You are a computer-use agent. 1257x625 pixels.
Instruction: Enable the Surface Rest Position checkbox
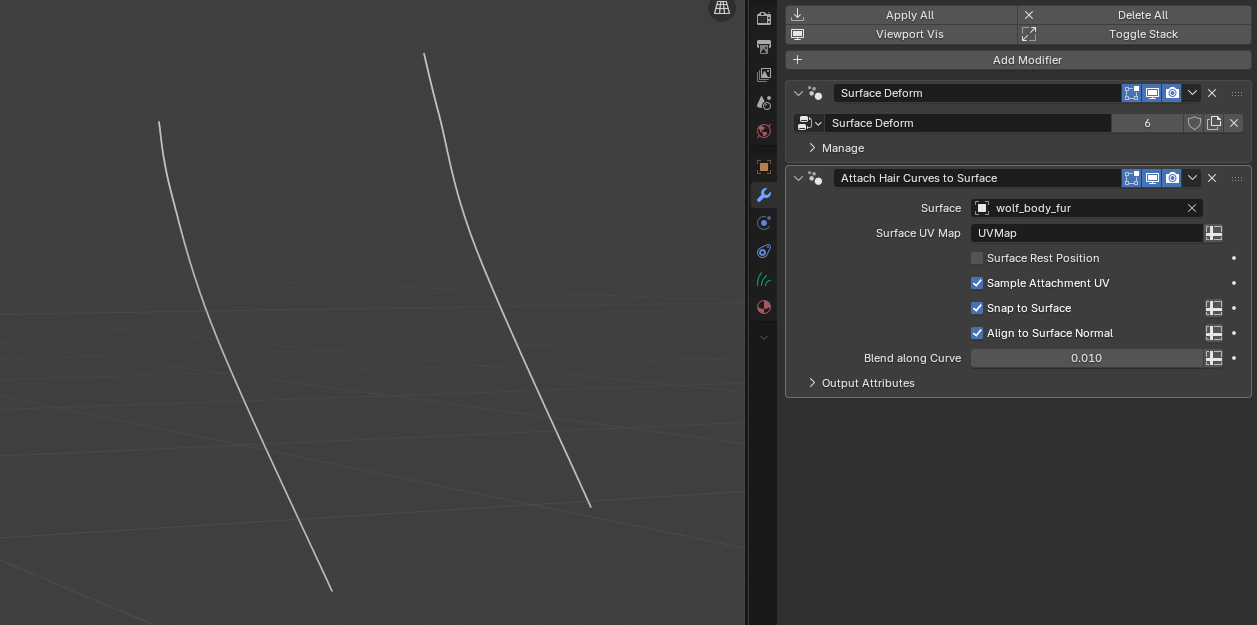click(977, 258)
